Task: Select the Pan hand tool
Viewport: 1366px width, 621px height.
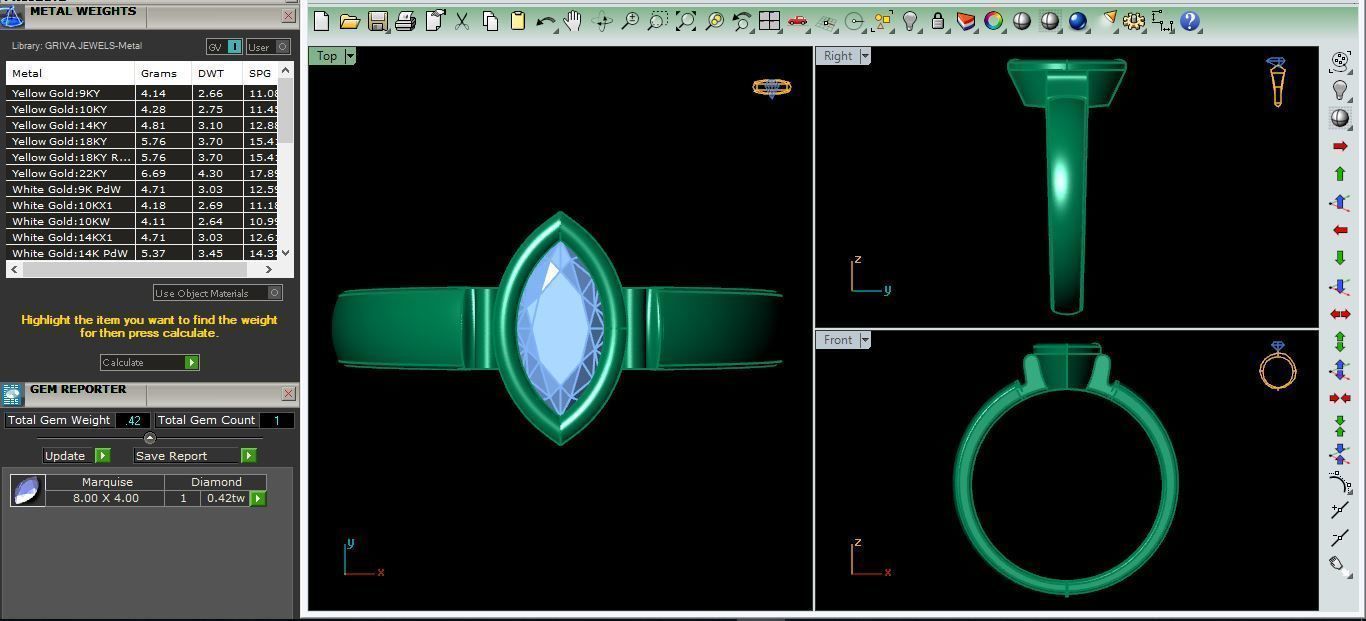Action: [x=573, y=21]
